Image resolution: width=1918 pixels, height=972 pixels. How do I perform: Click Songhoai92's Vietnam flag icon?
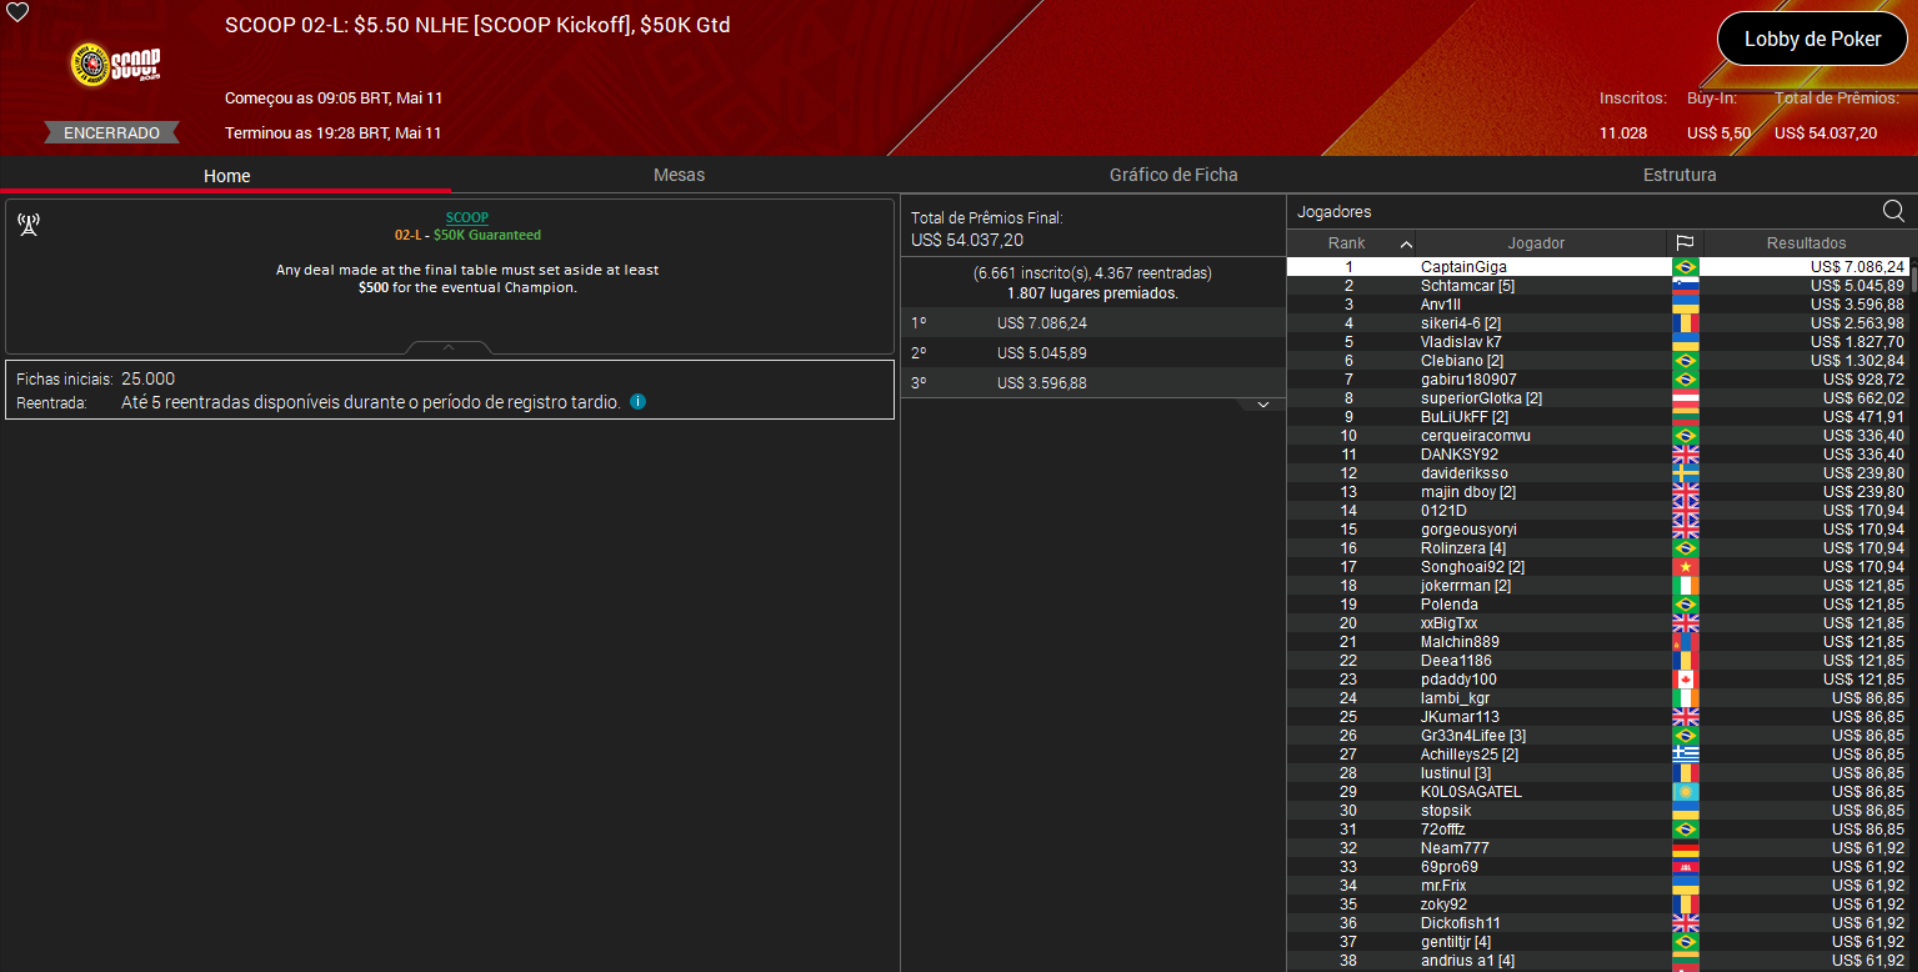click(x=1685, y=567)
